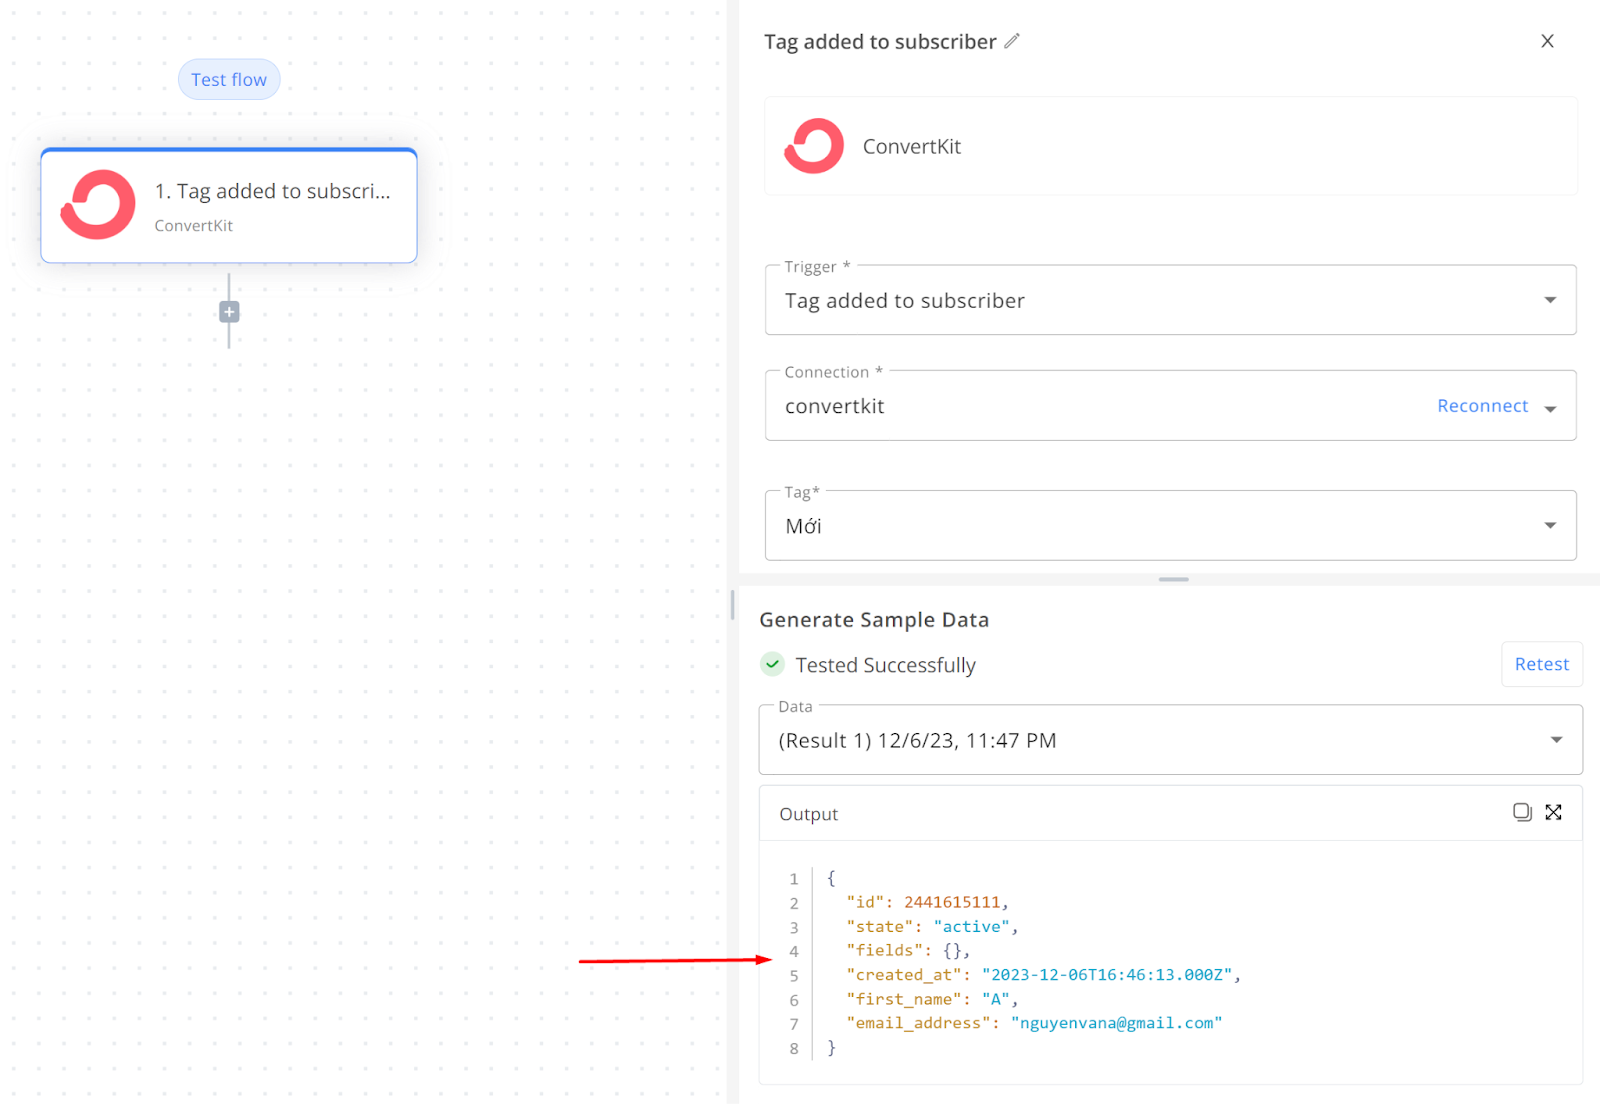The height and width of the screenshot is (1104, 1600).
Task: Select the Tag added to subscriber flow step
Action: [229, 206]
